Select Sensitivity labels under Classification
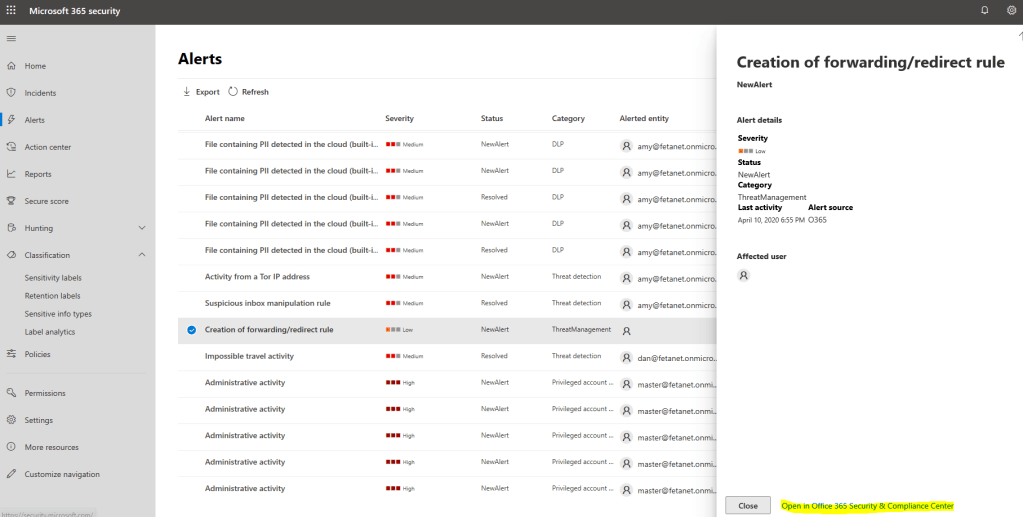Screen dimensions: 1023x517 tap(53, 278)
